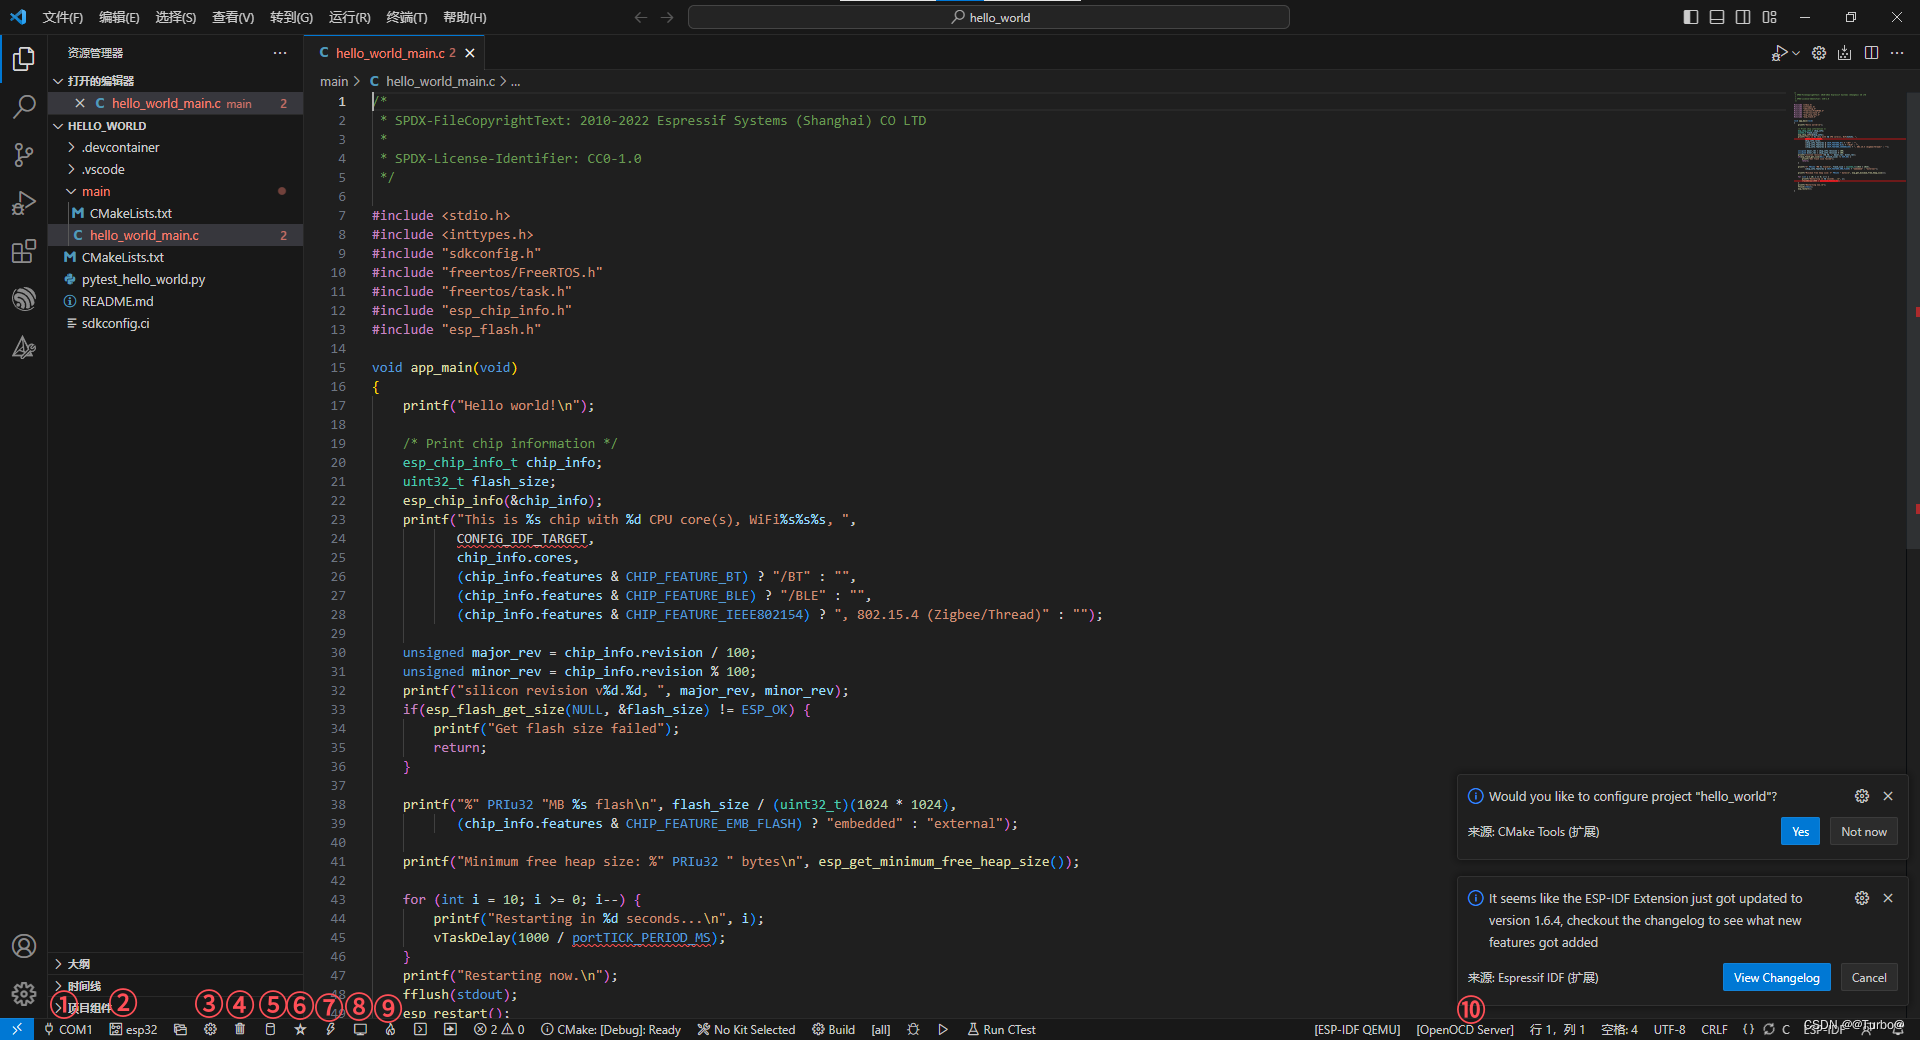Select current ESP-IDF project folder icon
The width and height of the screenshot is (1920, 1040).
[180, 1029]
